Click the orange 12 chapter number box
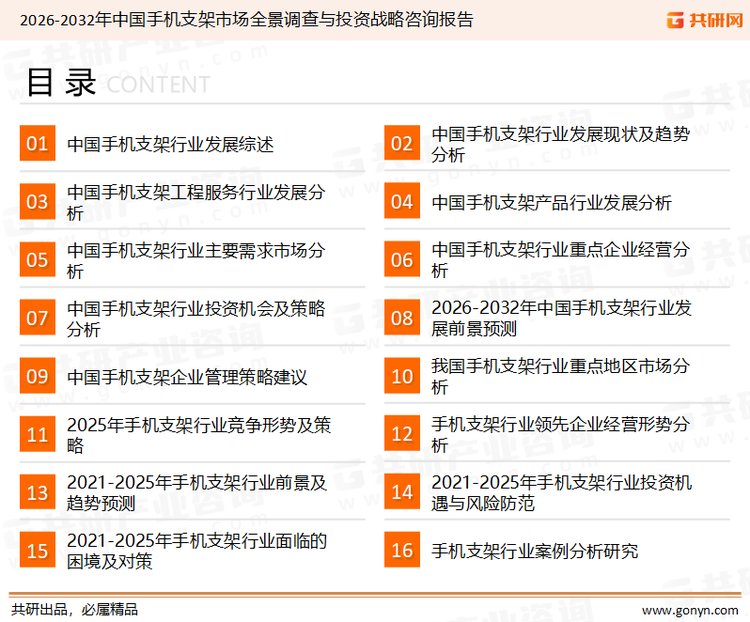The image size is (750, 622). coord(402,434)
